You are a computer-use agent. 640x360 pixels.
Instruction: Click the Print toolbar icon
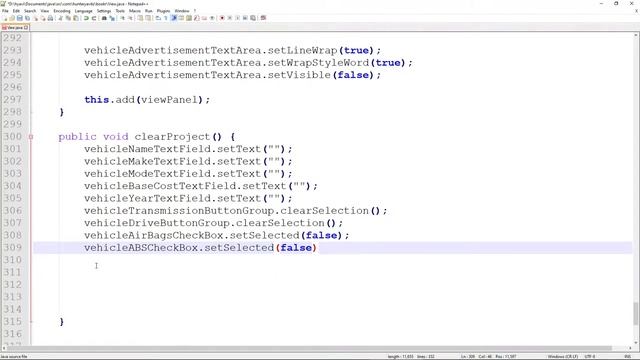(50, 18)
